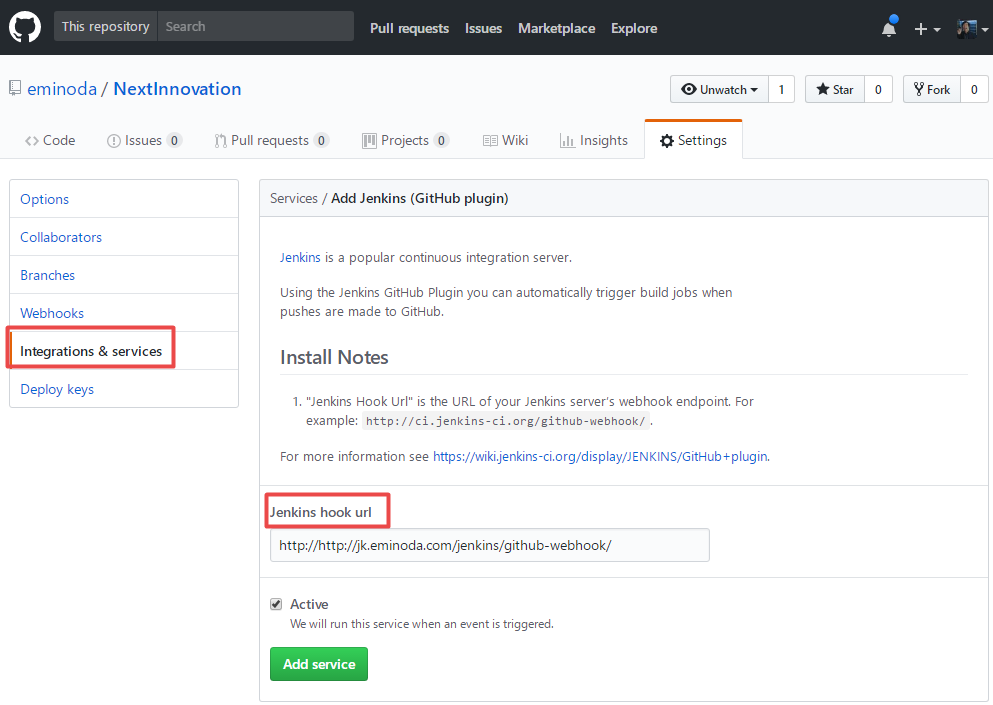The height and width of the screenshot is (705, 993).
Task: Click the This repository search scope
Action: click(106, 27)
